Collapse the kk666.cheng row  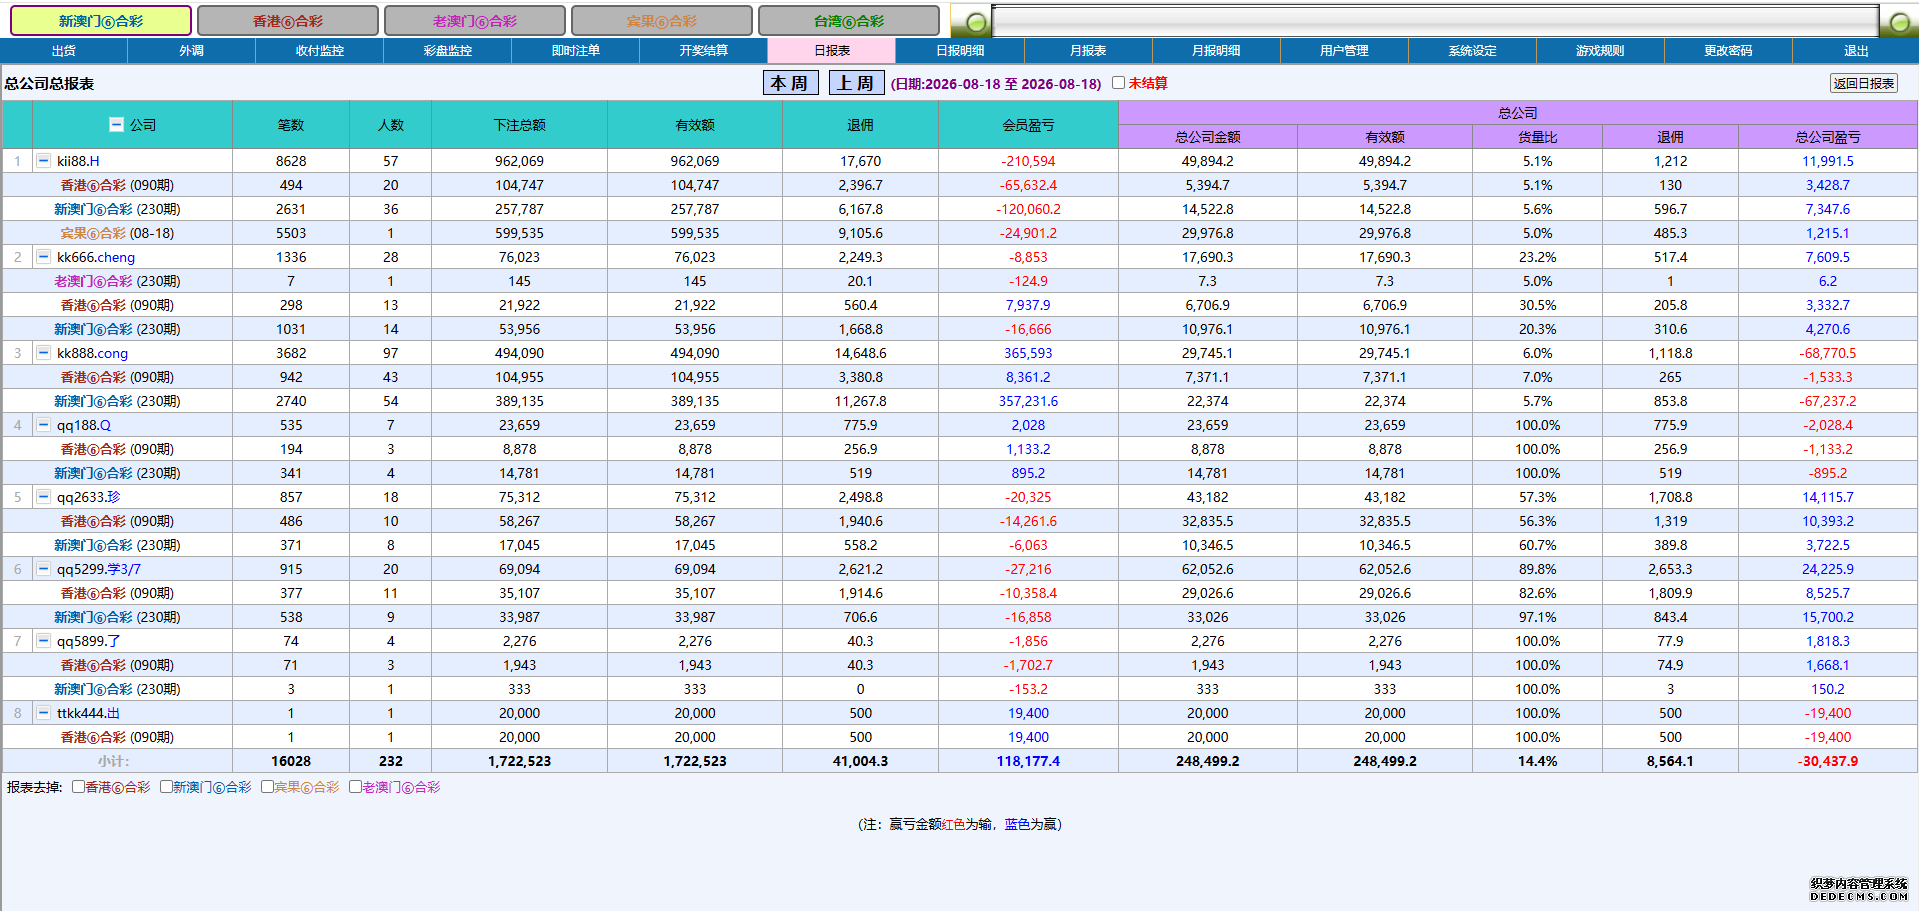click(43, 256)
